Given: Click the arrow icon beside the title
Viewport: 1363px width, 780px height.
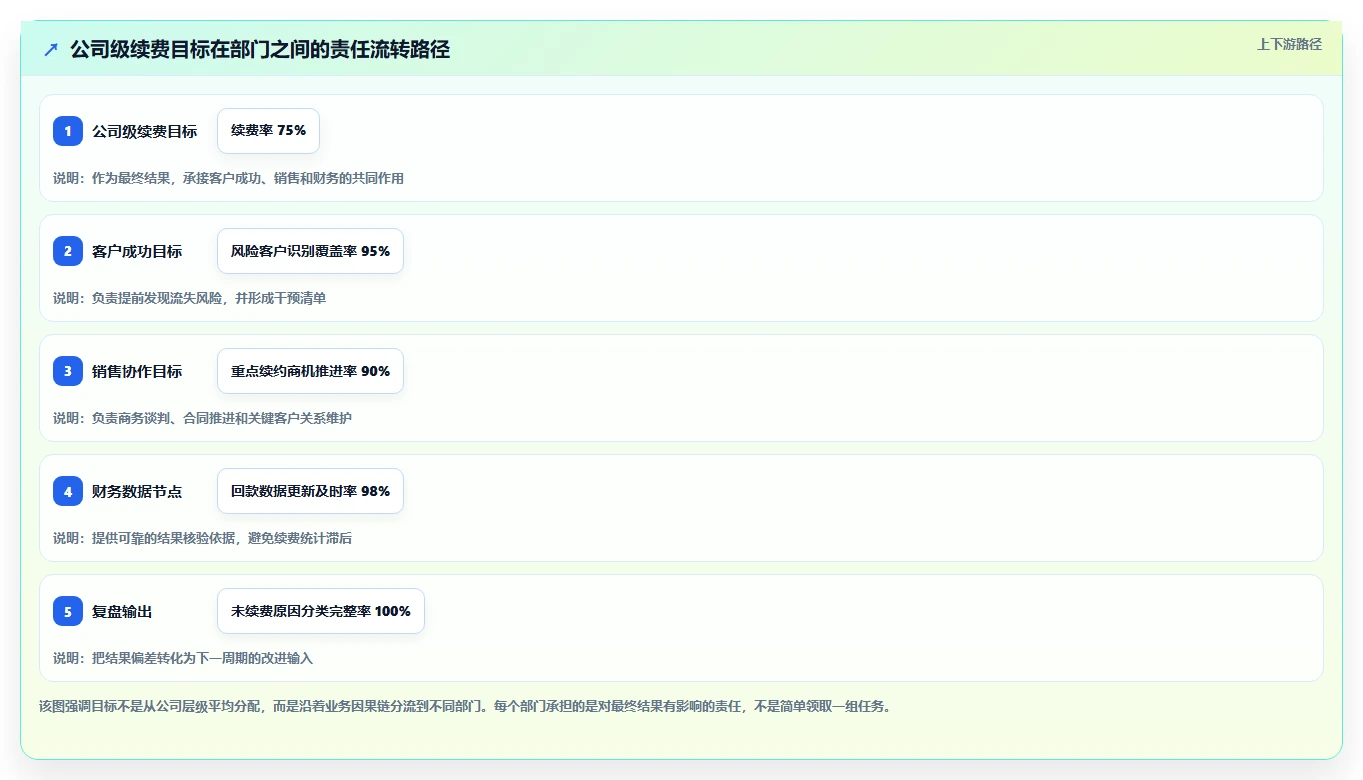Looking at the screenshot, I should (51, 49).
